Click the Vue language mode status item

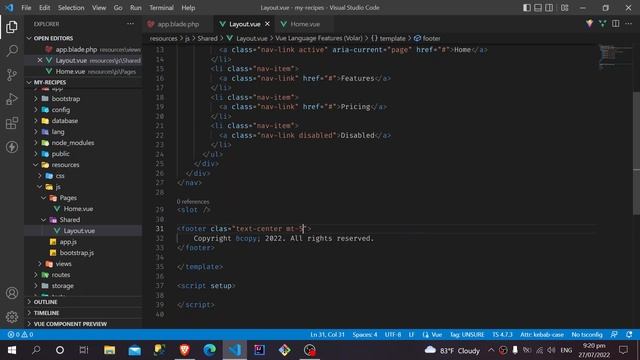point(432,334)
